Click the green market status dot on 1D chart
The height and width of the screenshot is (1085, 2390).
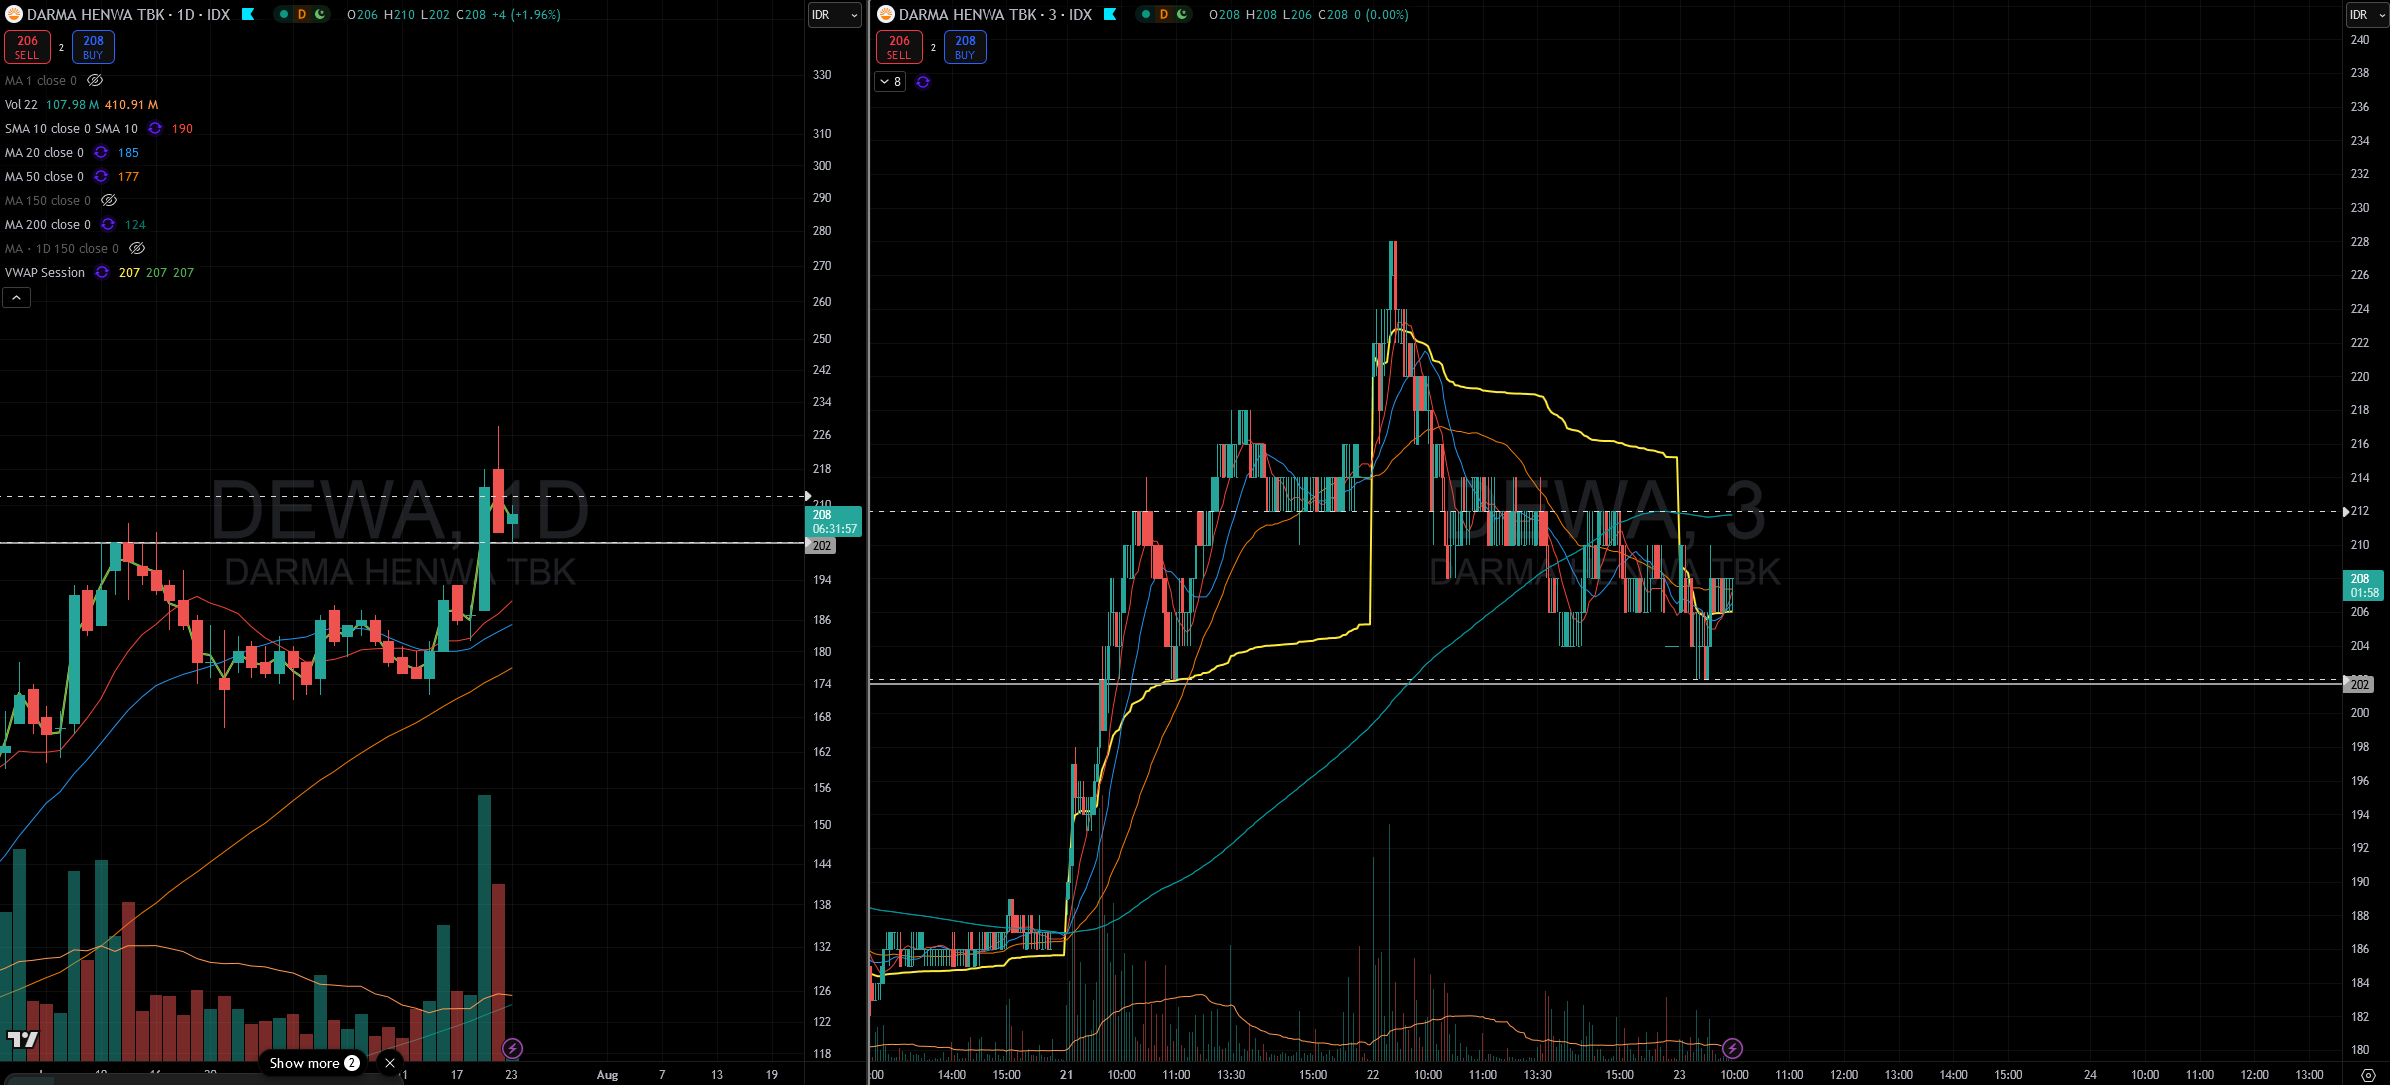coord(284,14)
